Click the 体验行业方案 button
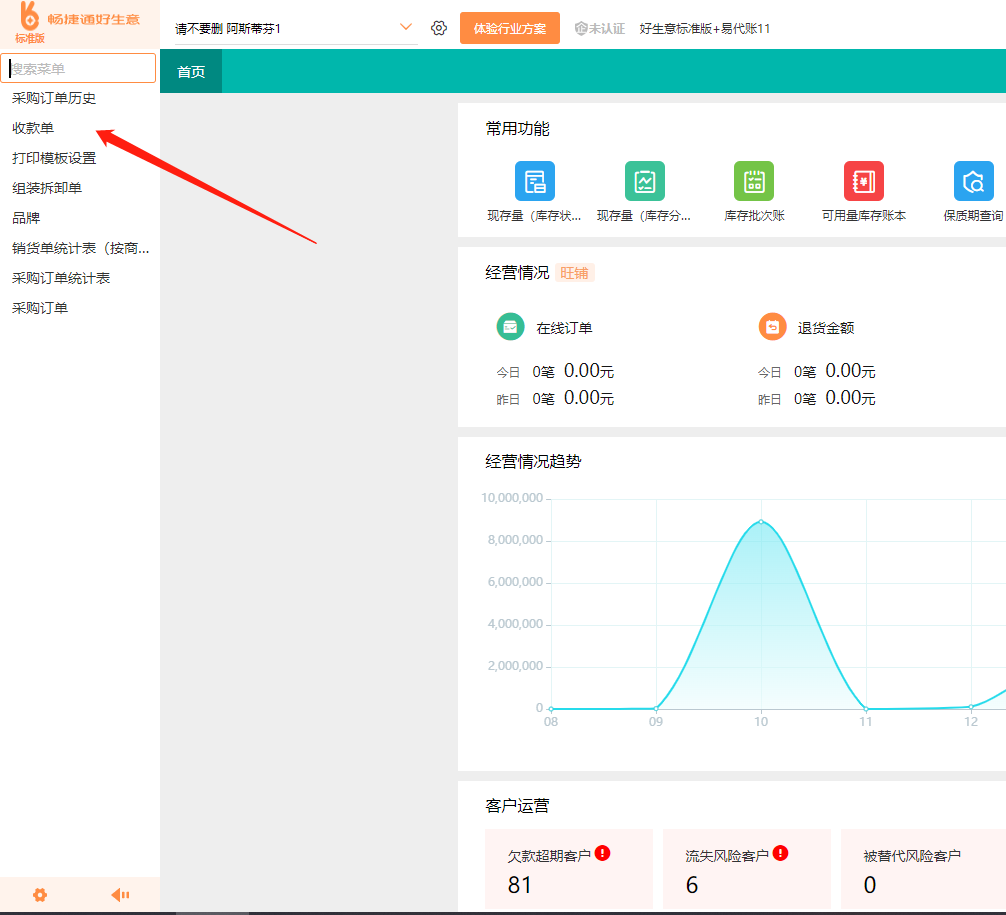Screen dimensions: 1006x915 point(510,28)
